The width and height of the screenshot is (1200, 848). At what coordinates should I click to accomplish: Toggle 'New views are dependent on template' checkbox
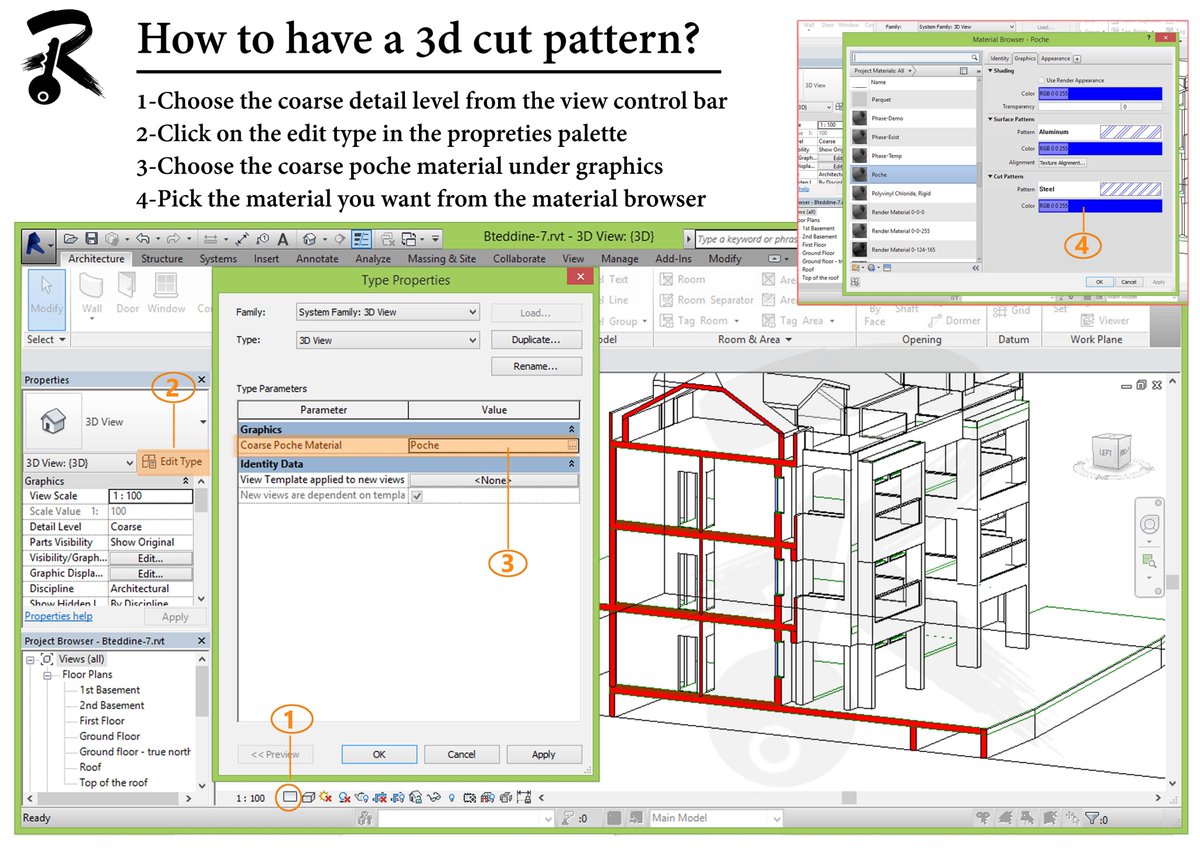[x=417, y=495]
